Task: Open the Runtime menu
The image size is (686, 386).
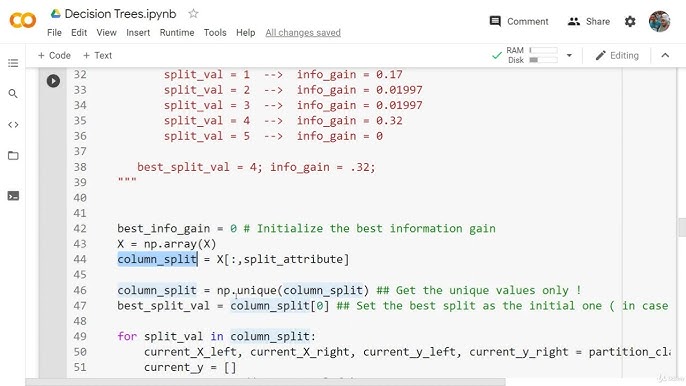Action: point(177,33)
